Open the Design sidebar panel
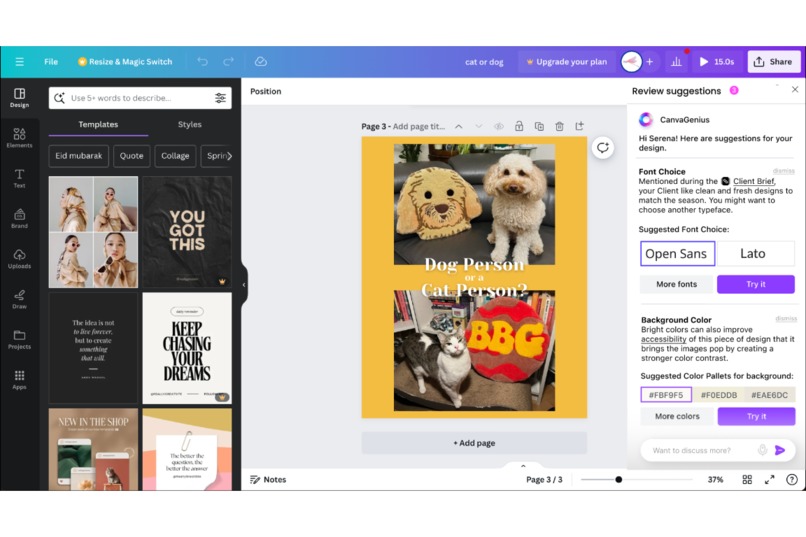This screenshot has height=537, width=806. pyautogui.click(x=20, y=98)
